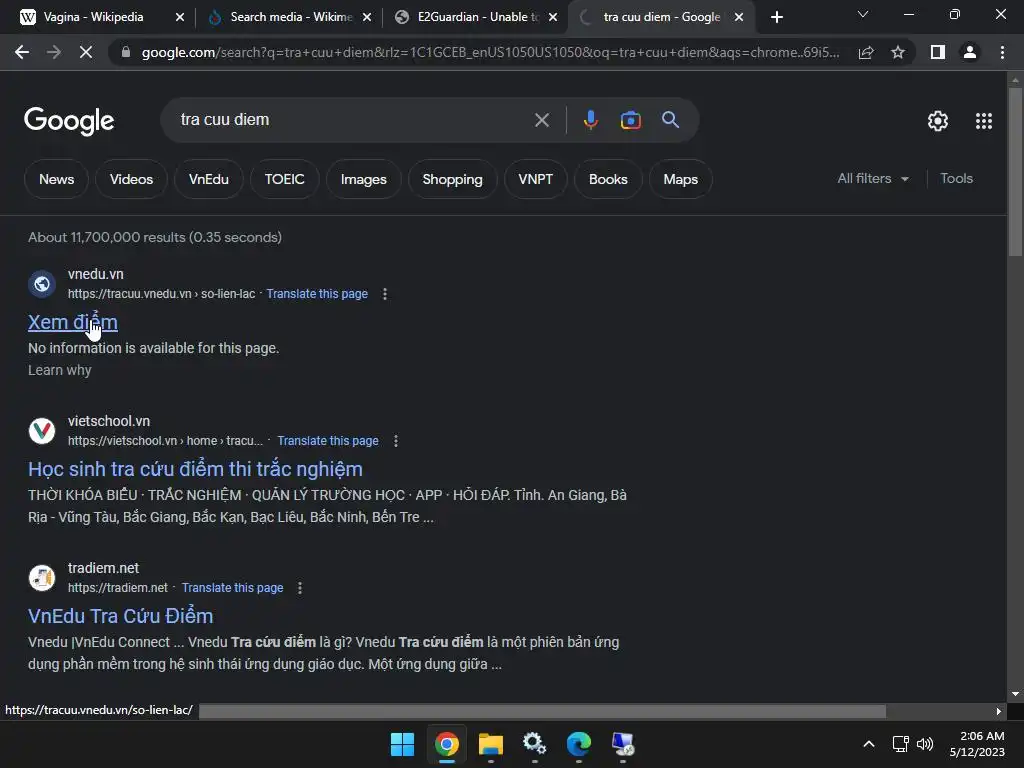Viewport: 1024px width, 768px height.
Task: Close the Search media tab
Action: click(x=367, y=17)
